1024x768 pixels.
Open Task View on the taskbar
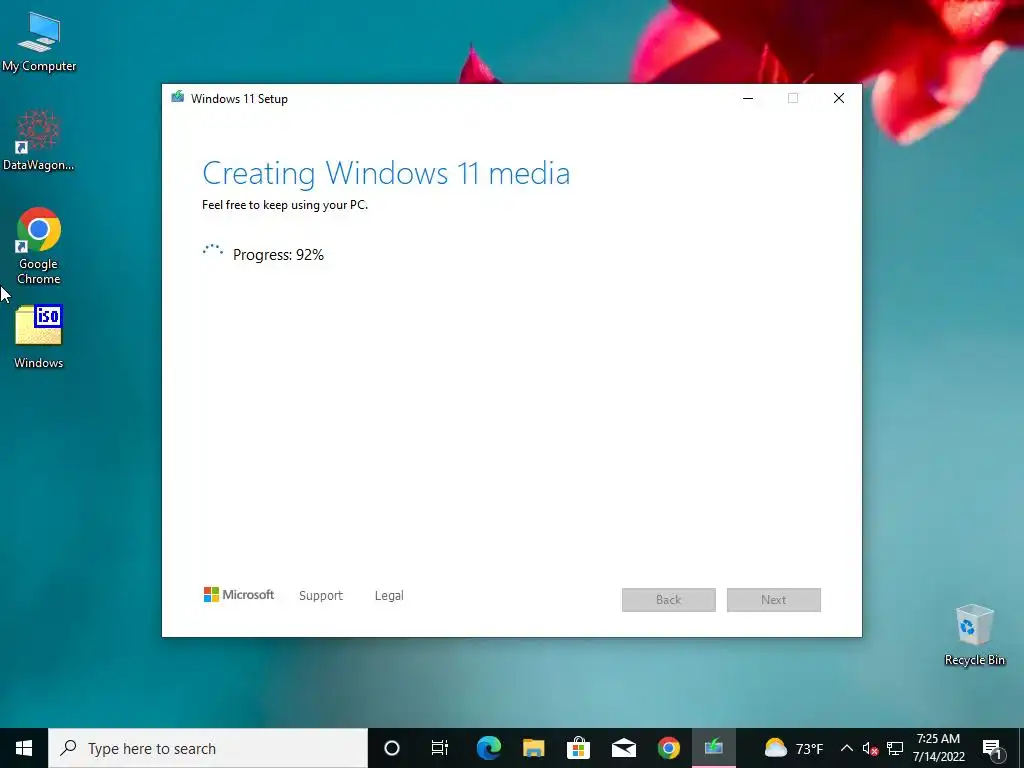pos(440,748)
